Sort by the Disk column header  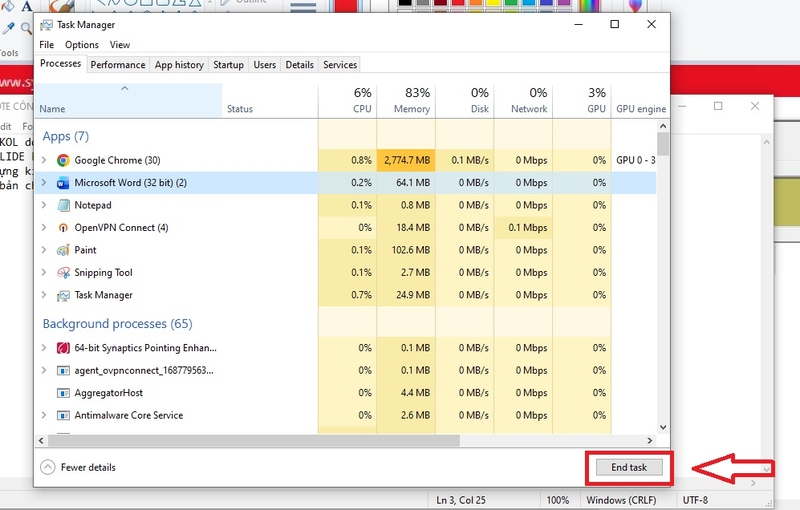point(465,101)
